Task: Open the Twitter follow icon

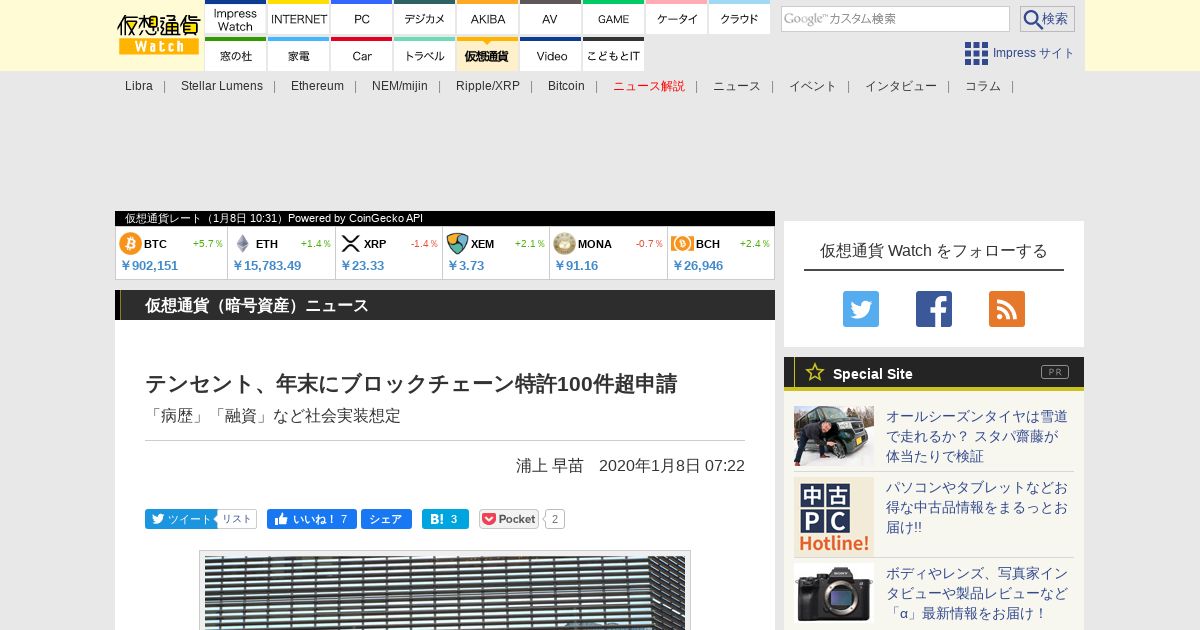Action: [861, 309]
